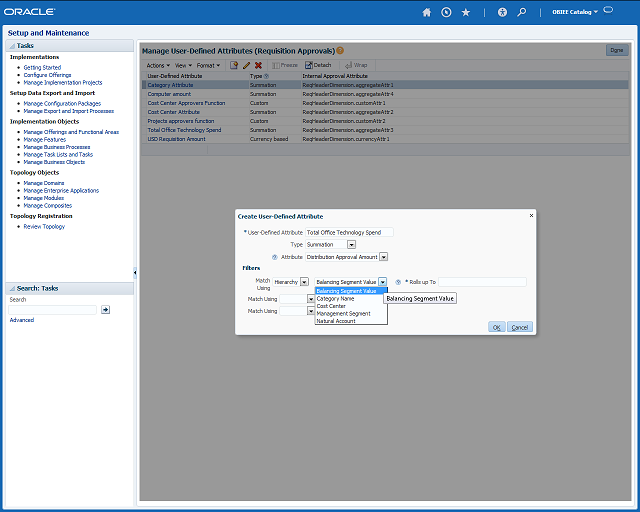Select Natural Account list option

[351, 321]
